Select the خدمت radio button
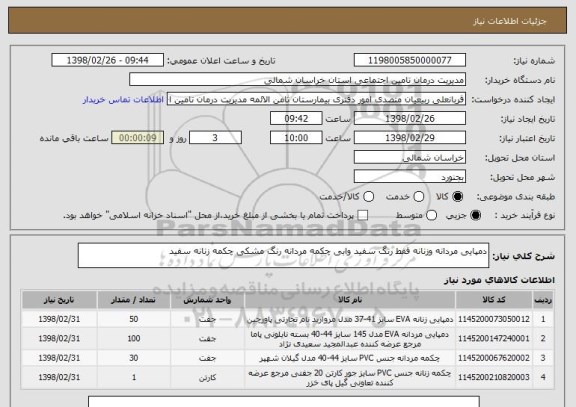The width and height of the screenshot is (576, 407). pos(419,197)
